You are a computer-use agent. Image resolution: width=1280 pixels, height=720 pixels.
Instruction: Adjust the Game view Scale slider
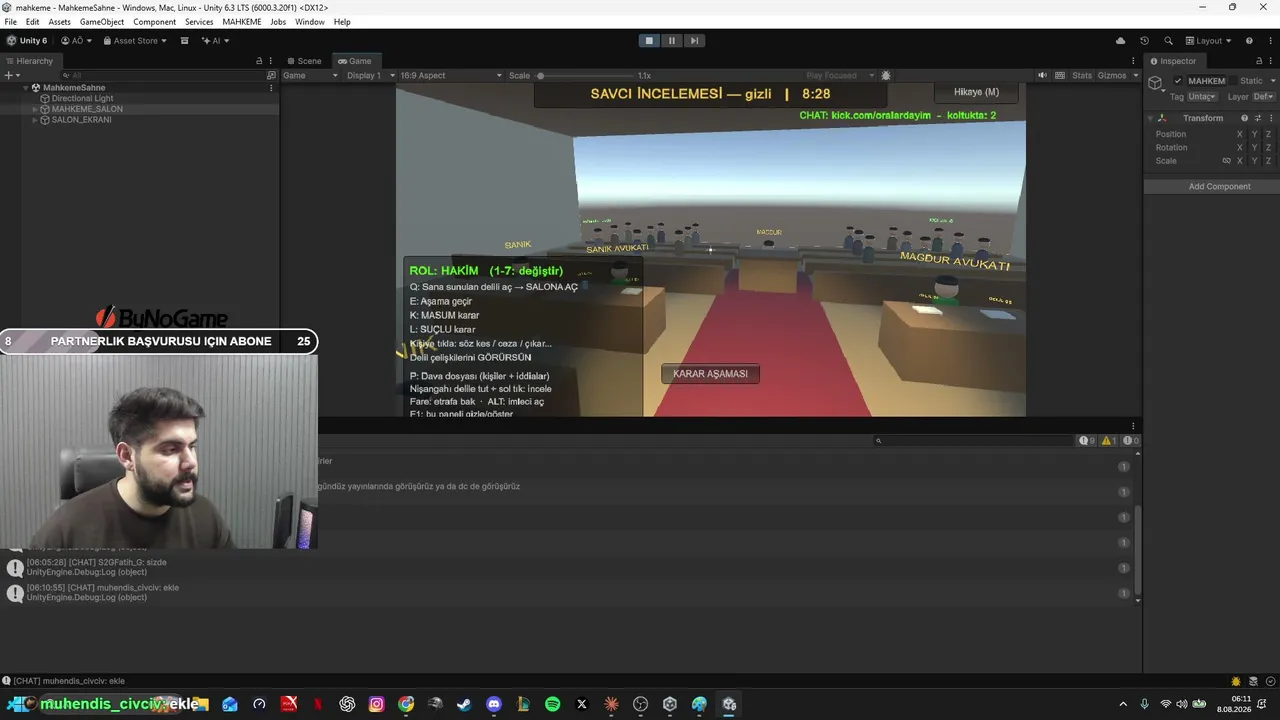tap(585, 75)
